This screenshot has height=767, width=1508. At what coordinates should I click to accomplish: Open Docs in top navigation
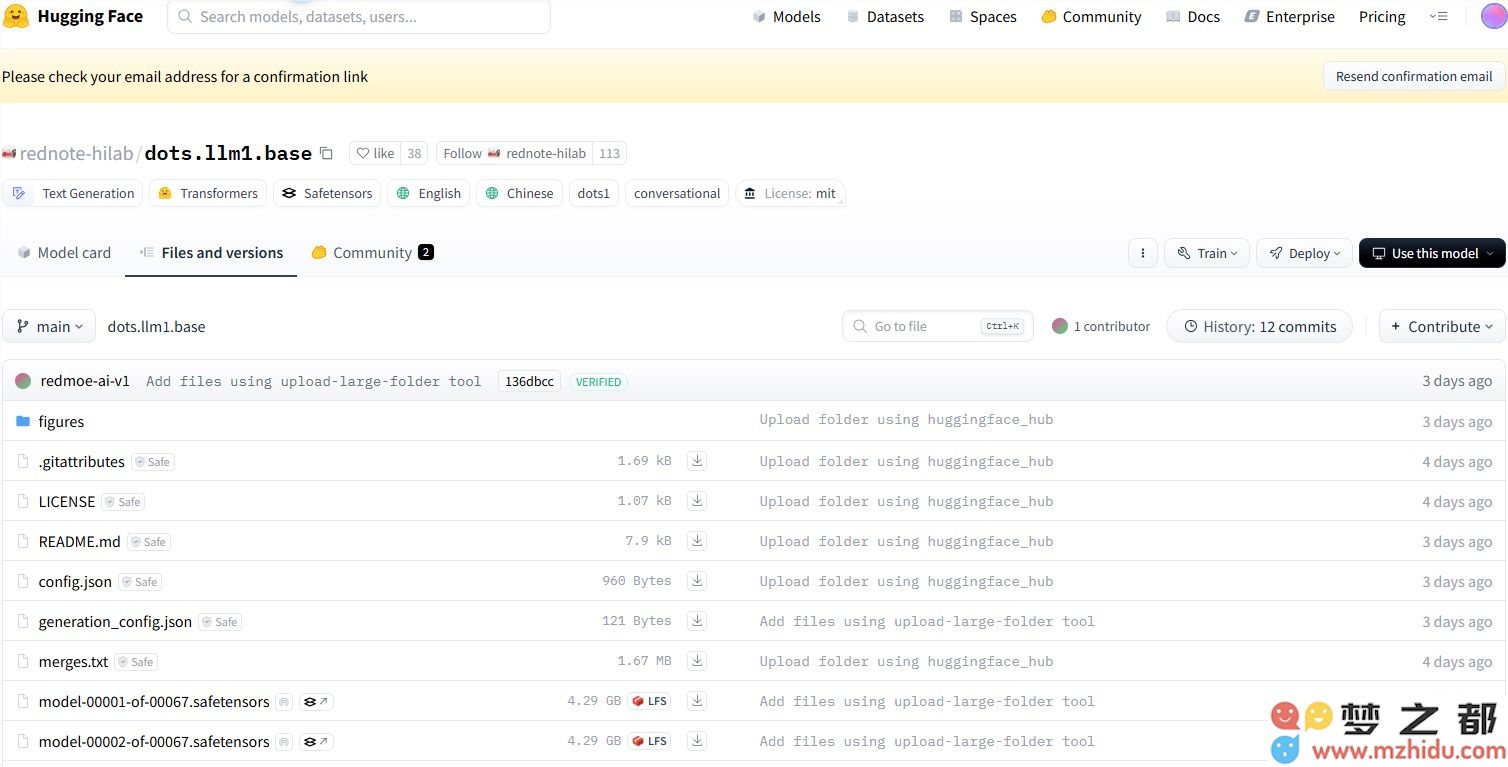[x=1193, y=16]
